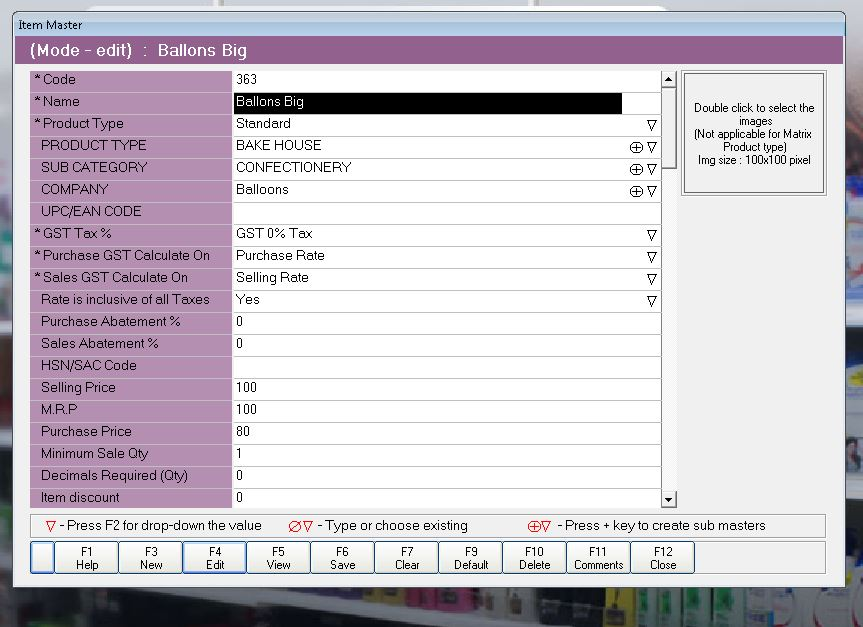
Task: Expand the CONFECTIONERY sub category dropdown
Action: 652,170
